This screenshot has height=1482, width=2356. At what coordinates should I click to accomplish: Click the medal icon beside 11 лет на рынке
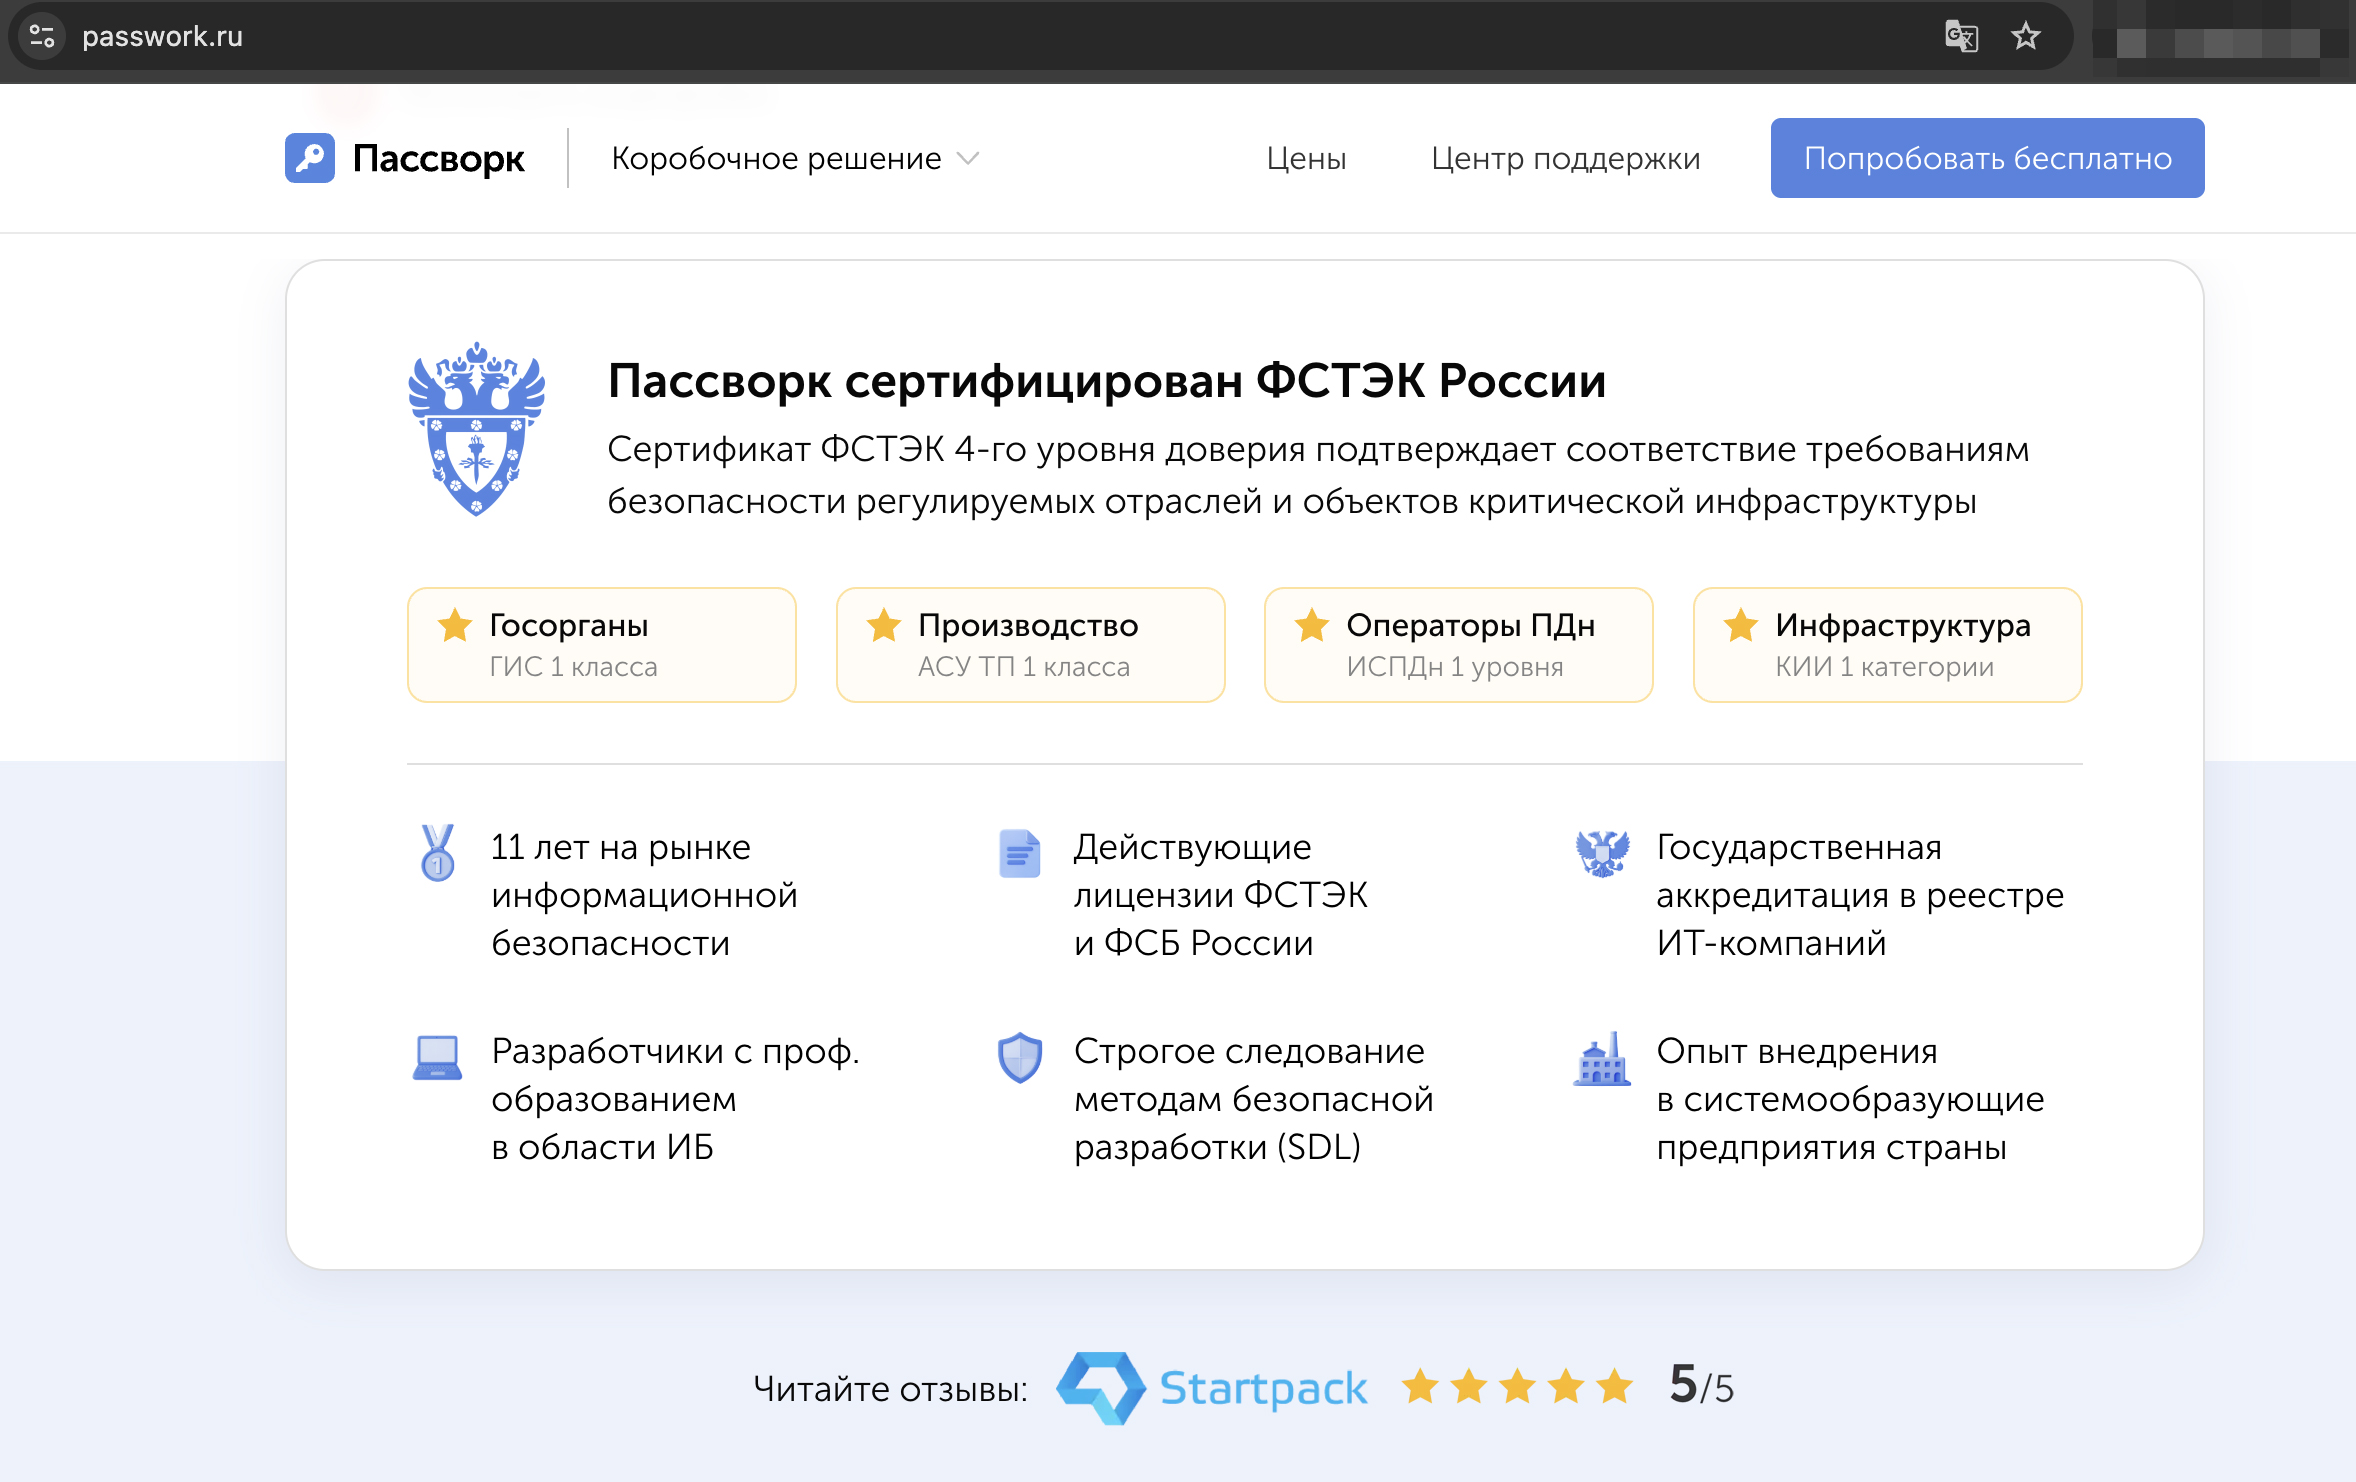[438, 853]
